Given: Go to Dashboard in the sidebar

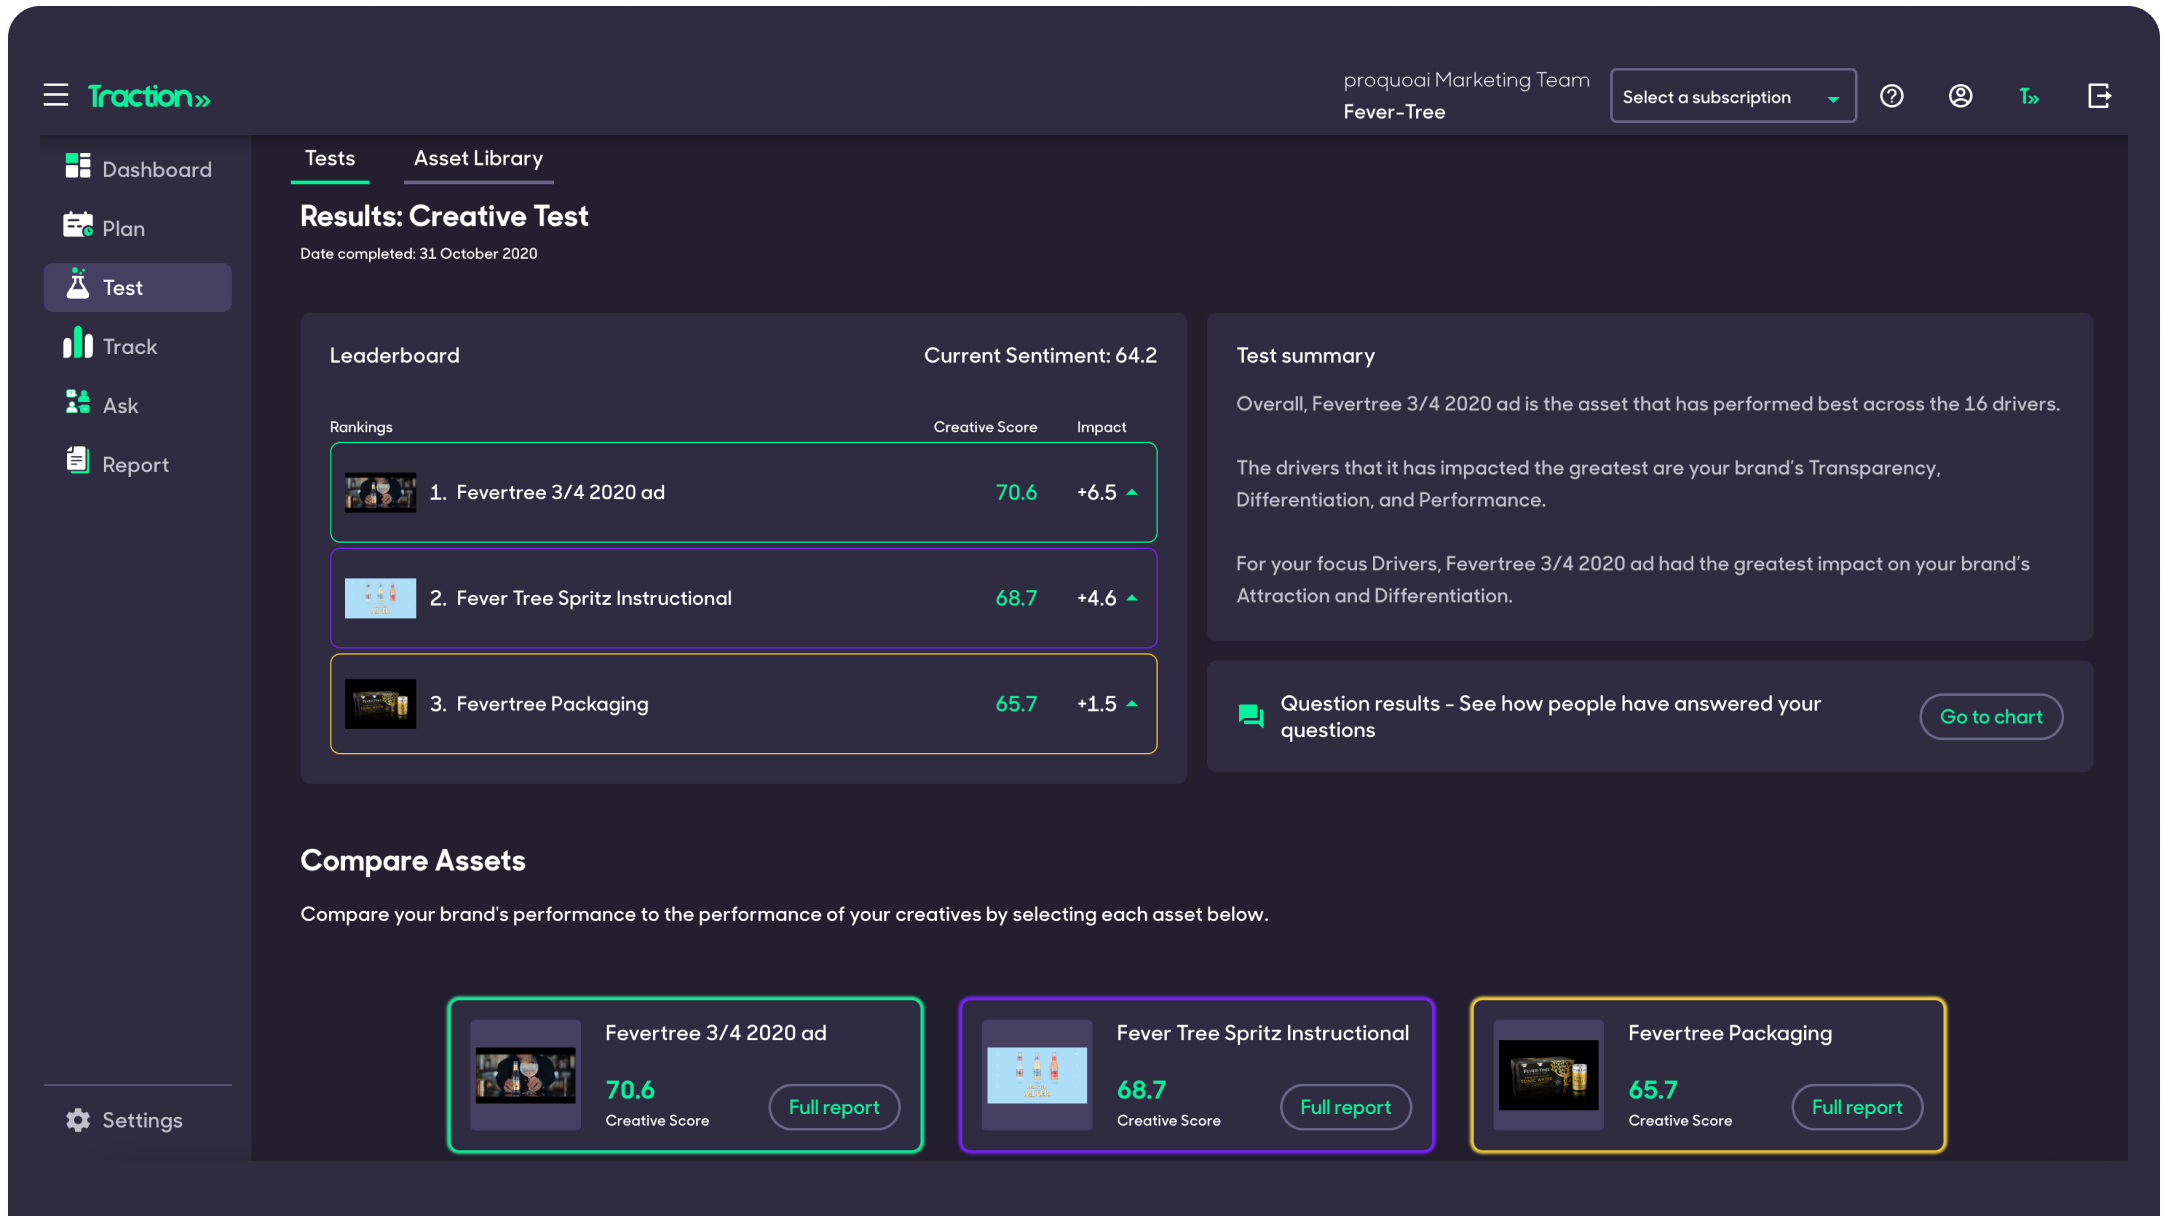Looking at the screenshot, I should coord(138,169).
